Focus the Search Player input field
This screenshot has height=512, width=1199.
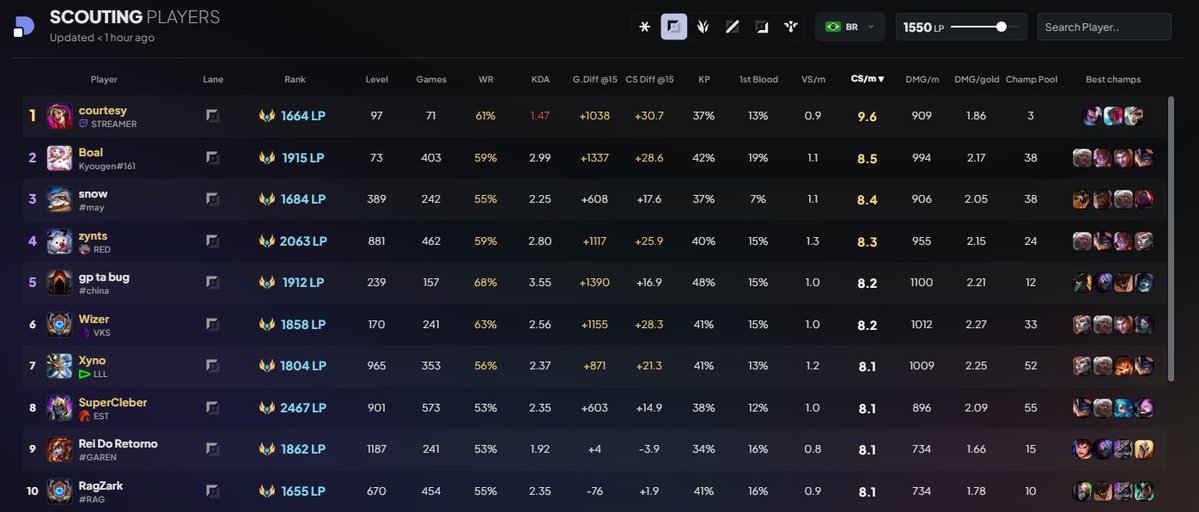pyautogui.click(x=1103, y=27)
